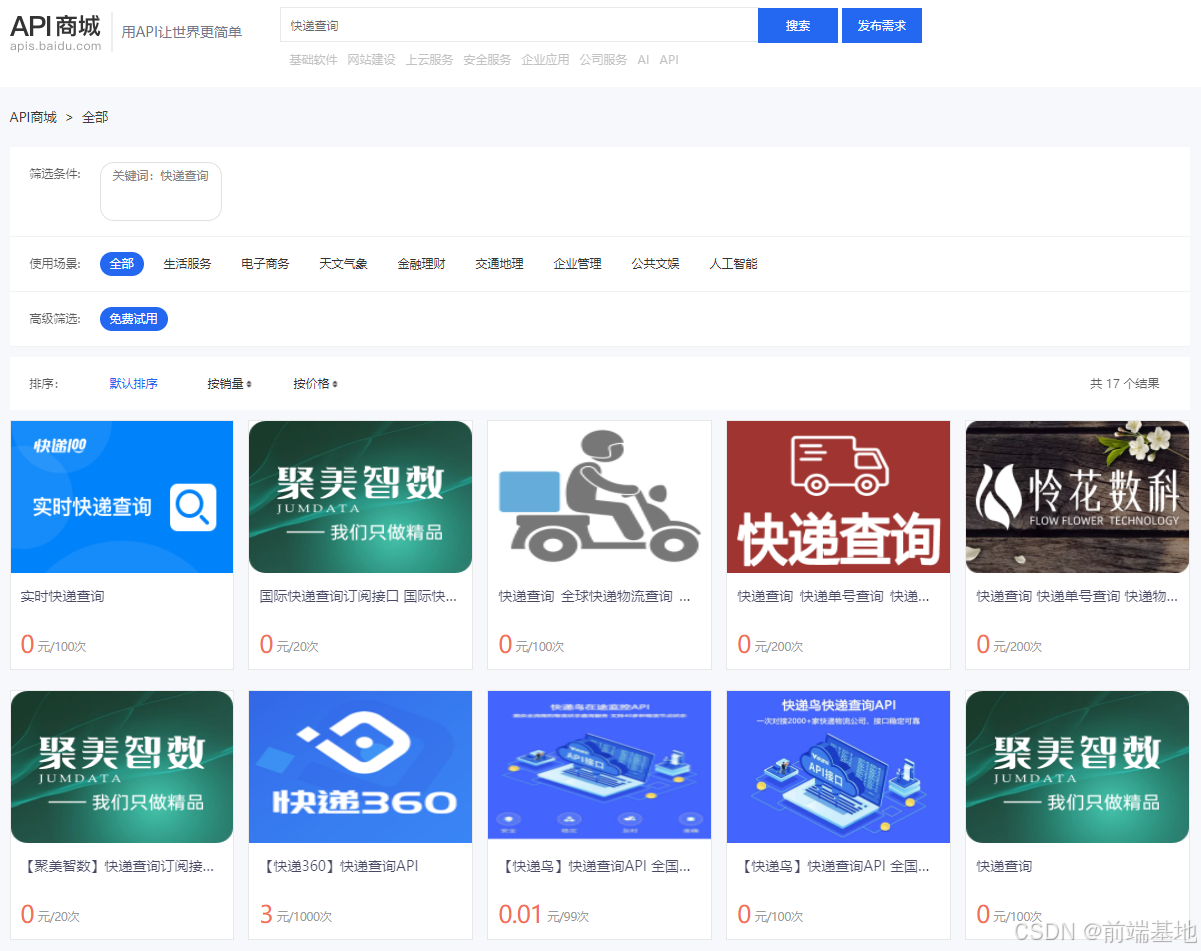
Task: Click the 快递查询 全球快递物流查询 title
Action: click(594, 596)
